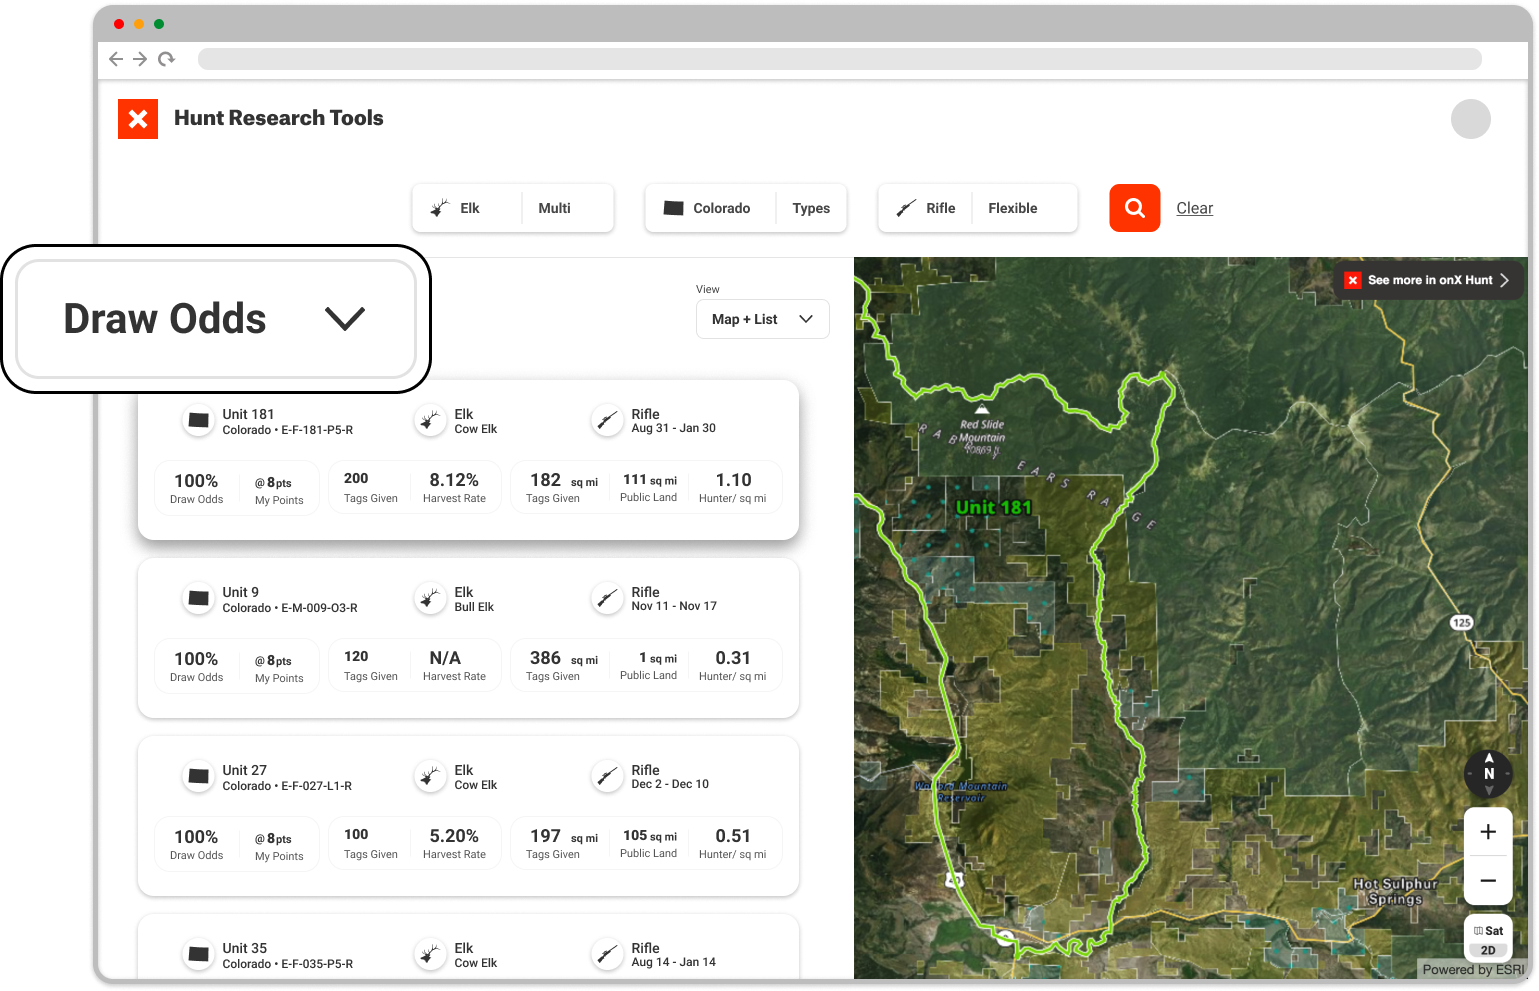
Task: Click the elk icon on Unit 9 card
Action: [430, 599]
